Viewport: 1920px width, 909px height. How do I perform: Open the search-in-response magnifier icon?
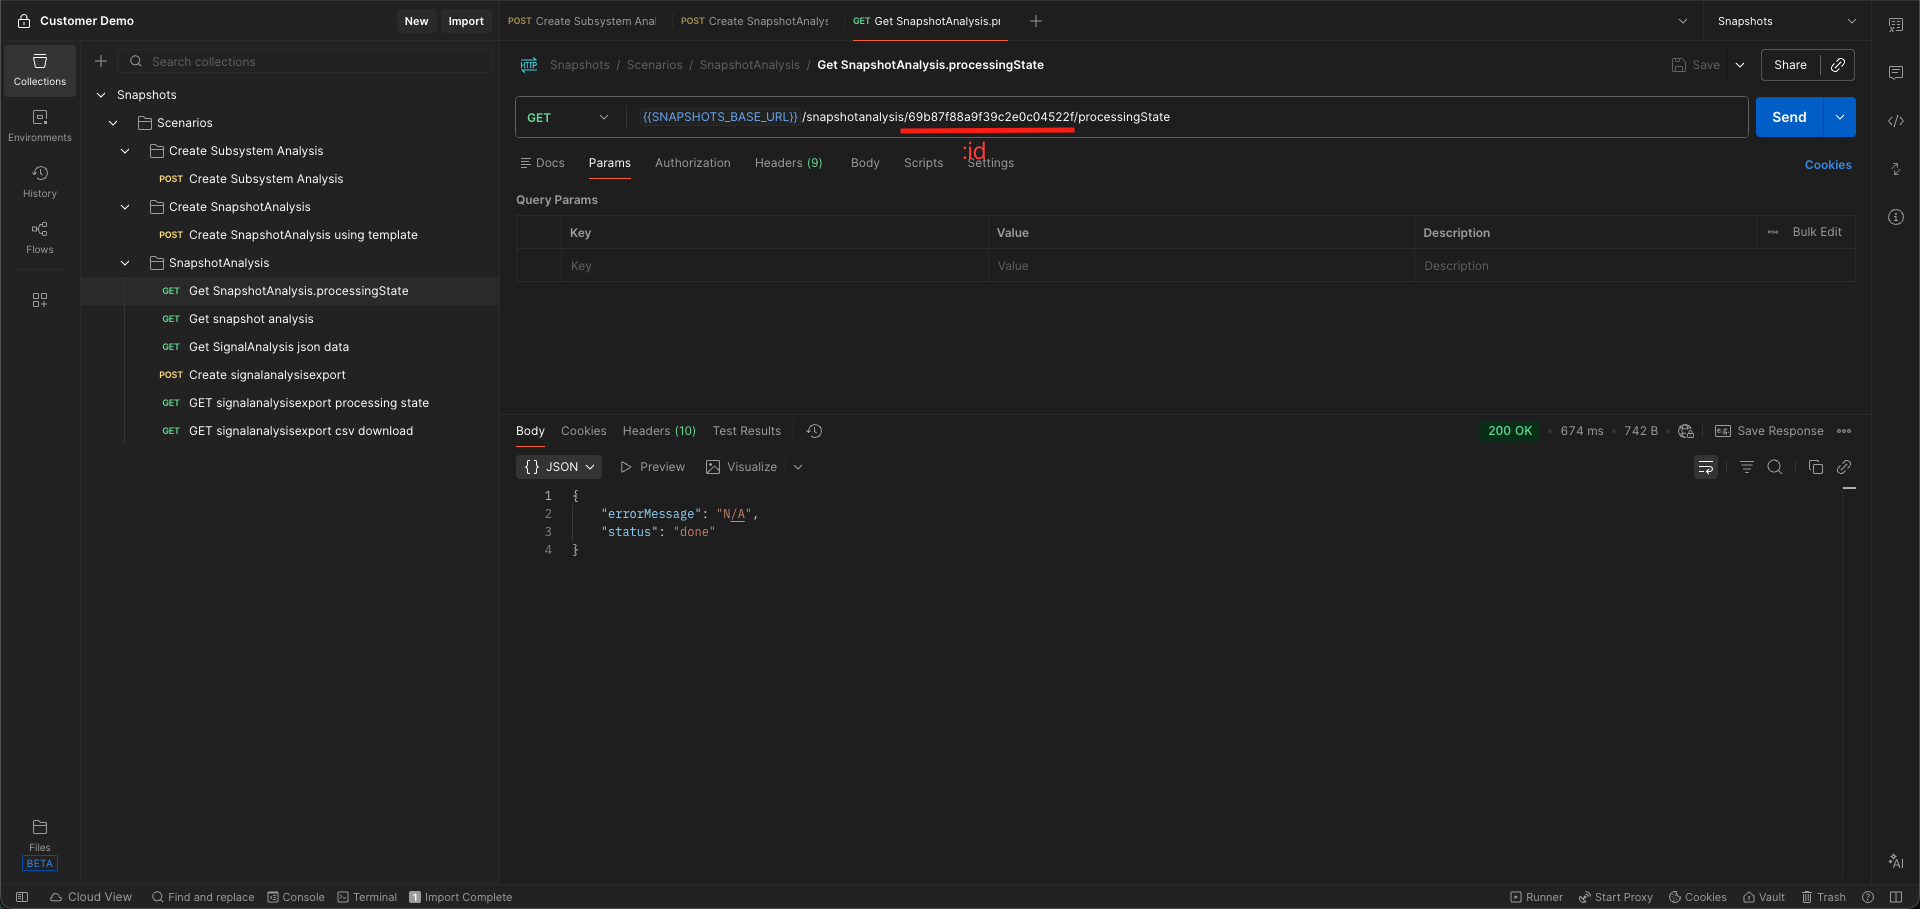1775,467
